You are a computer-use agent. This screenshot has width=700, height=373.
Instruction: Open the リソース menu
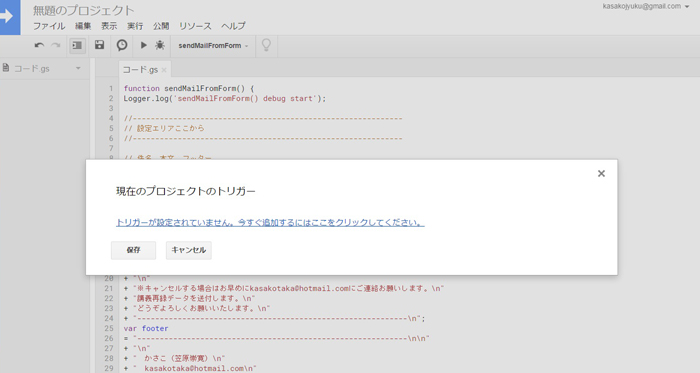pyautogui.click(x=195, y=26)
